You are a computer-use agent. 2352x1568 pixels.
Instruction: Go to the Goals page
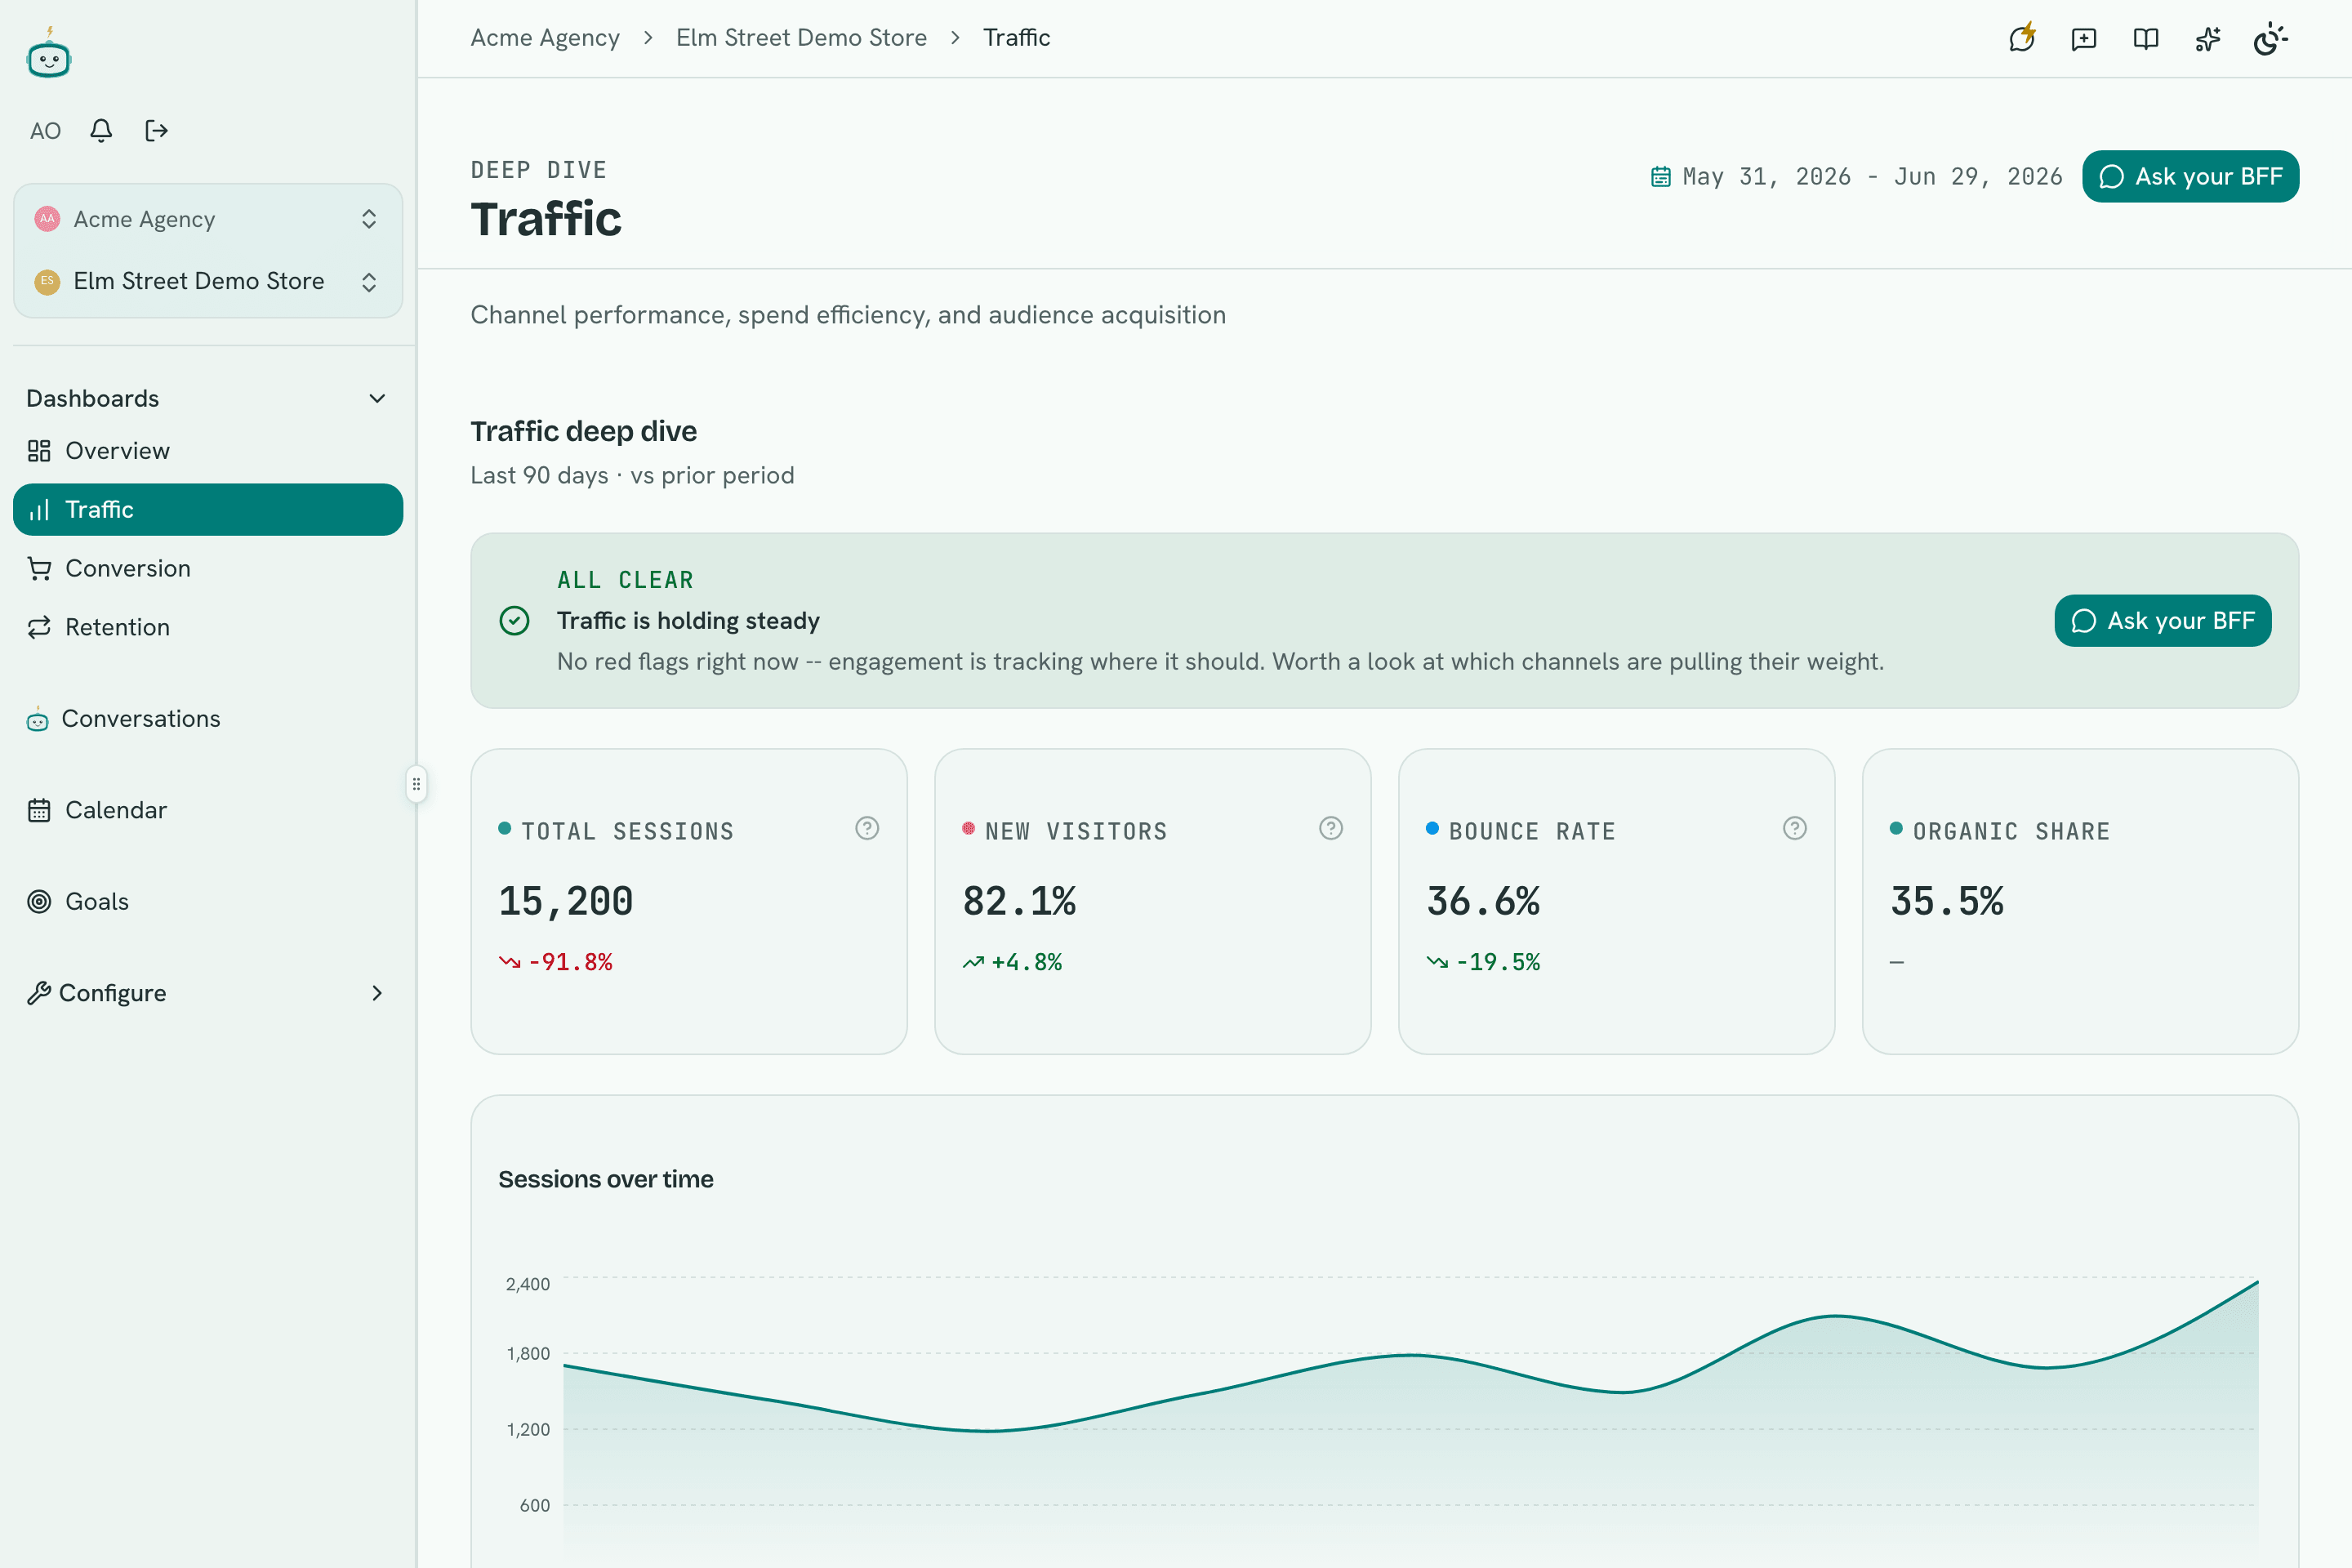click(x=208, y=902)
